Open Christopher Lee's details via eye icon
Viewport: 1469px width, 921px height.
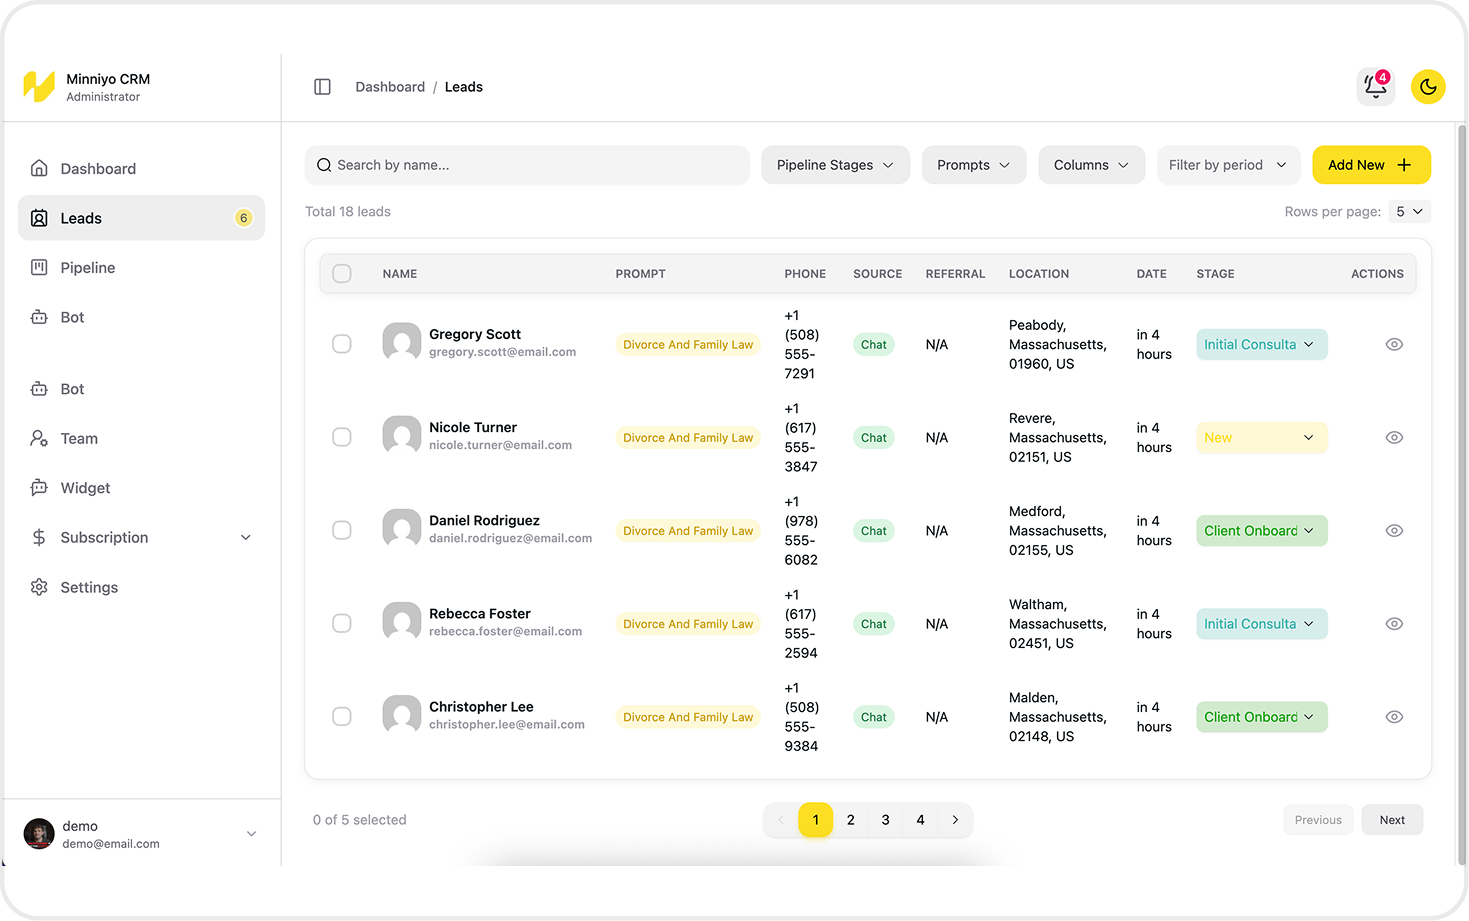[x=1394, y=717]
